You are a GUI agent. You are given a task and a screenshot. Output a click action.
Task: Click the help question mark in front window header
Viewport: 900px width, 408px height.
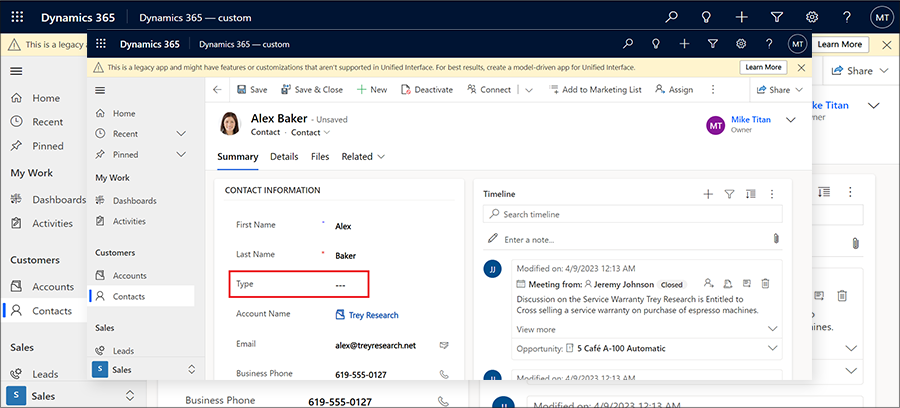(769, 44)
